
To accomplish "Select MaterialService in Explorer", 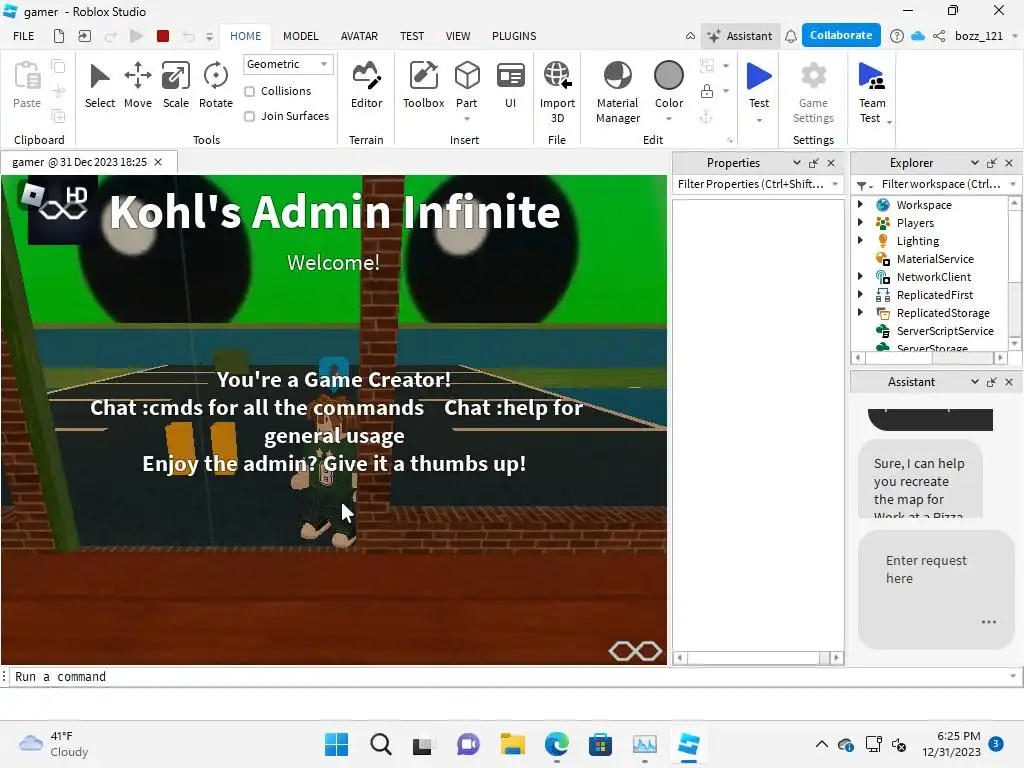I will click(x=935, y=259).
